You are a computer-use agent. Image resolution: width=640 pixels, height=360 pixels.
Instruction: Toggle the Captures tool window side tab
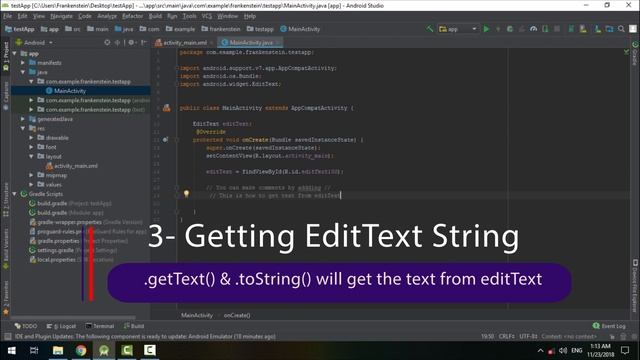(x=6, y=96)
